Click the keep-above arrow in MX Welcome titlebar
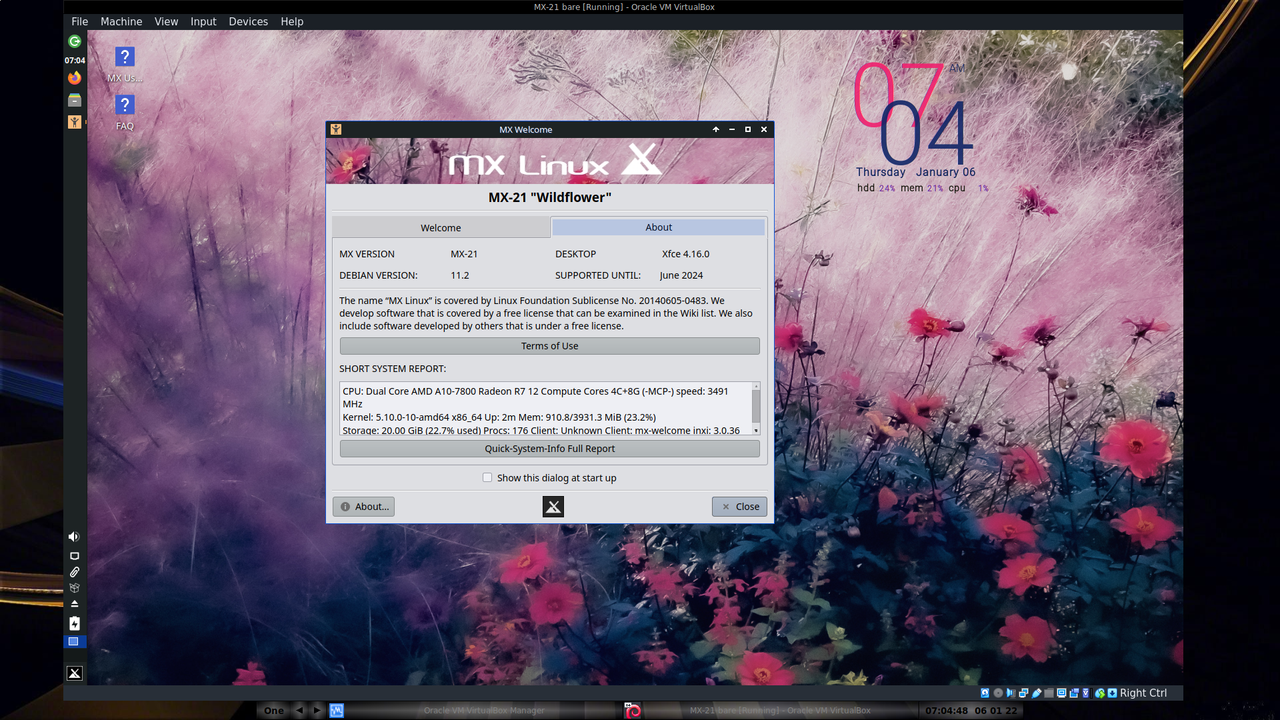Image resolution: width=1280 pixels, height=720 pixels. (716, 129)
